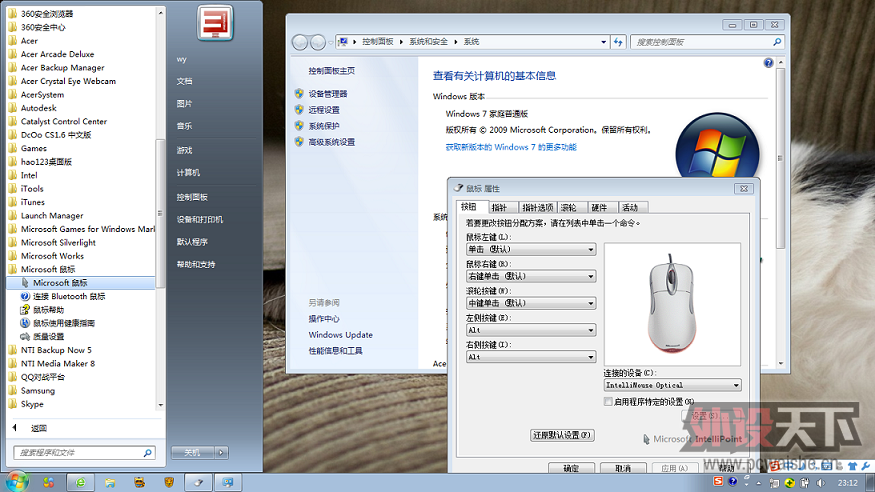Image resolution: width=875 pixels, height=492 pixels.
Task: Open the Windows Start orb
Action: 17,482
